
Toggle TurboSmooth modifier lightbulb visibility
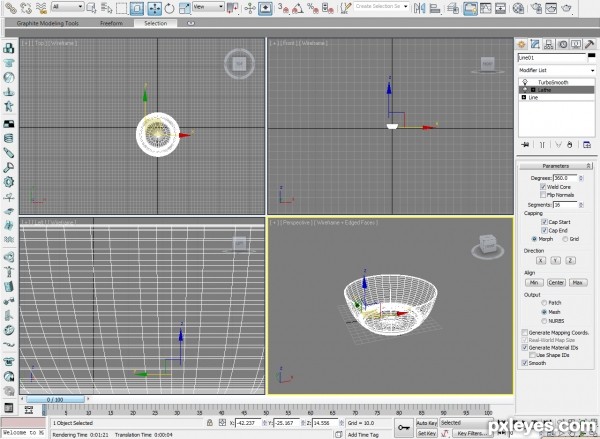point(525,82)
